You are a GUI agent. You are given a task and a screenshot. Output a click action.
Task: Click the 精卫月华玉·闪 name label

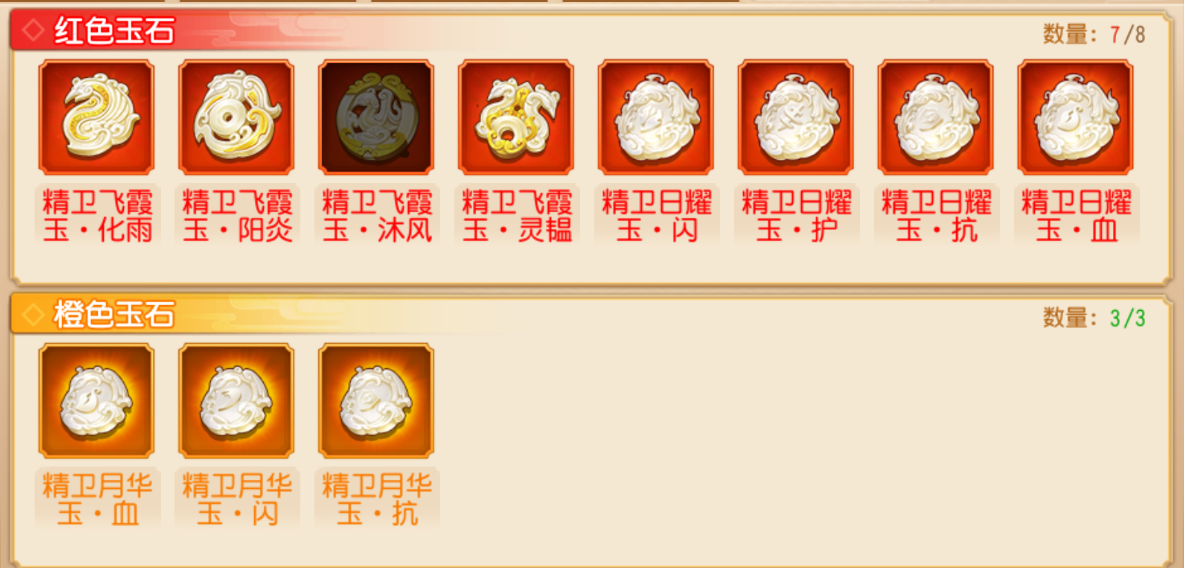[237, 499]
